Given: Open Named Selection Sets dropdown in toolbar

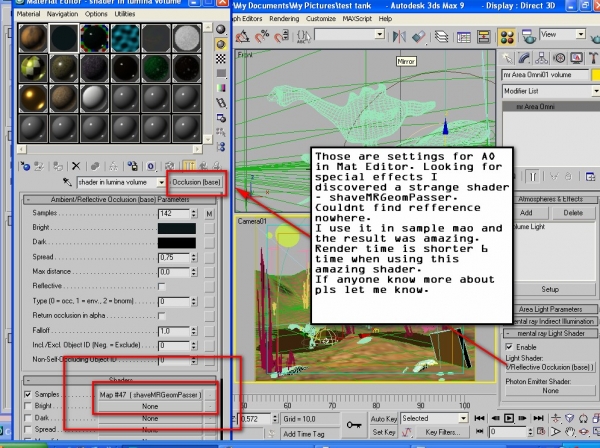Looking at the screenshot, I should (380, 34).
